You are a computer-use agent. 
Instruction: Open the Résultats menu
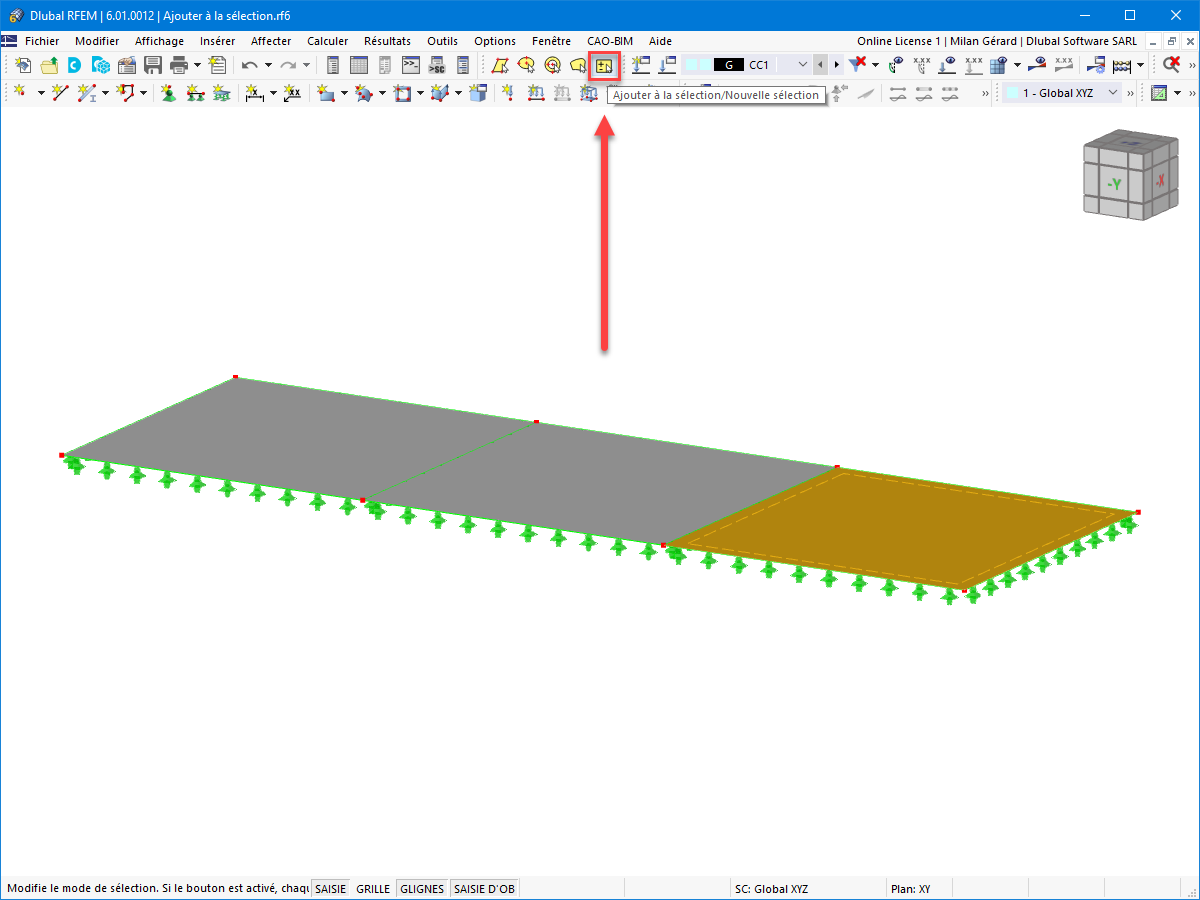click(x=387, y=41)
